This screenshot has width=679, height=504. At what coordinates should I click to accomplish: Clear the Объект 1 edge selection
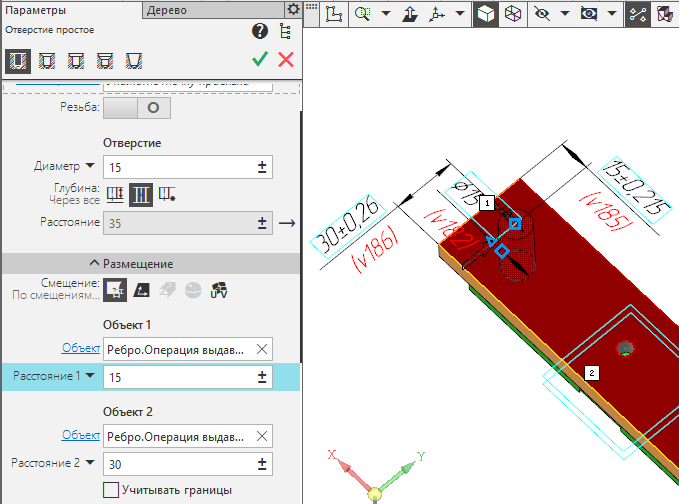[x=262, y=349]
